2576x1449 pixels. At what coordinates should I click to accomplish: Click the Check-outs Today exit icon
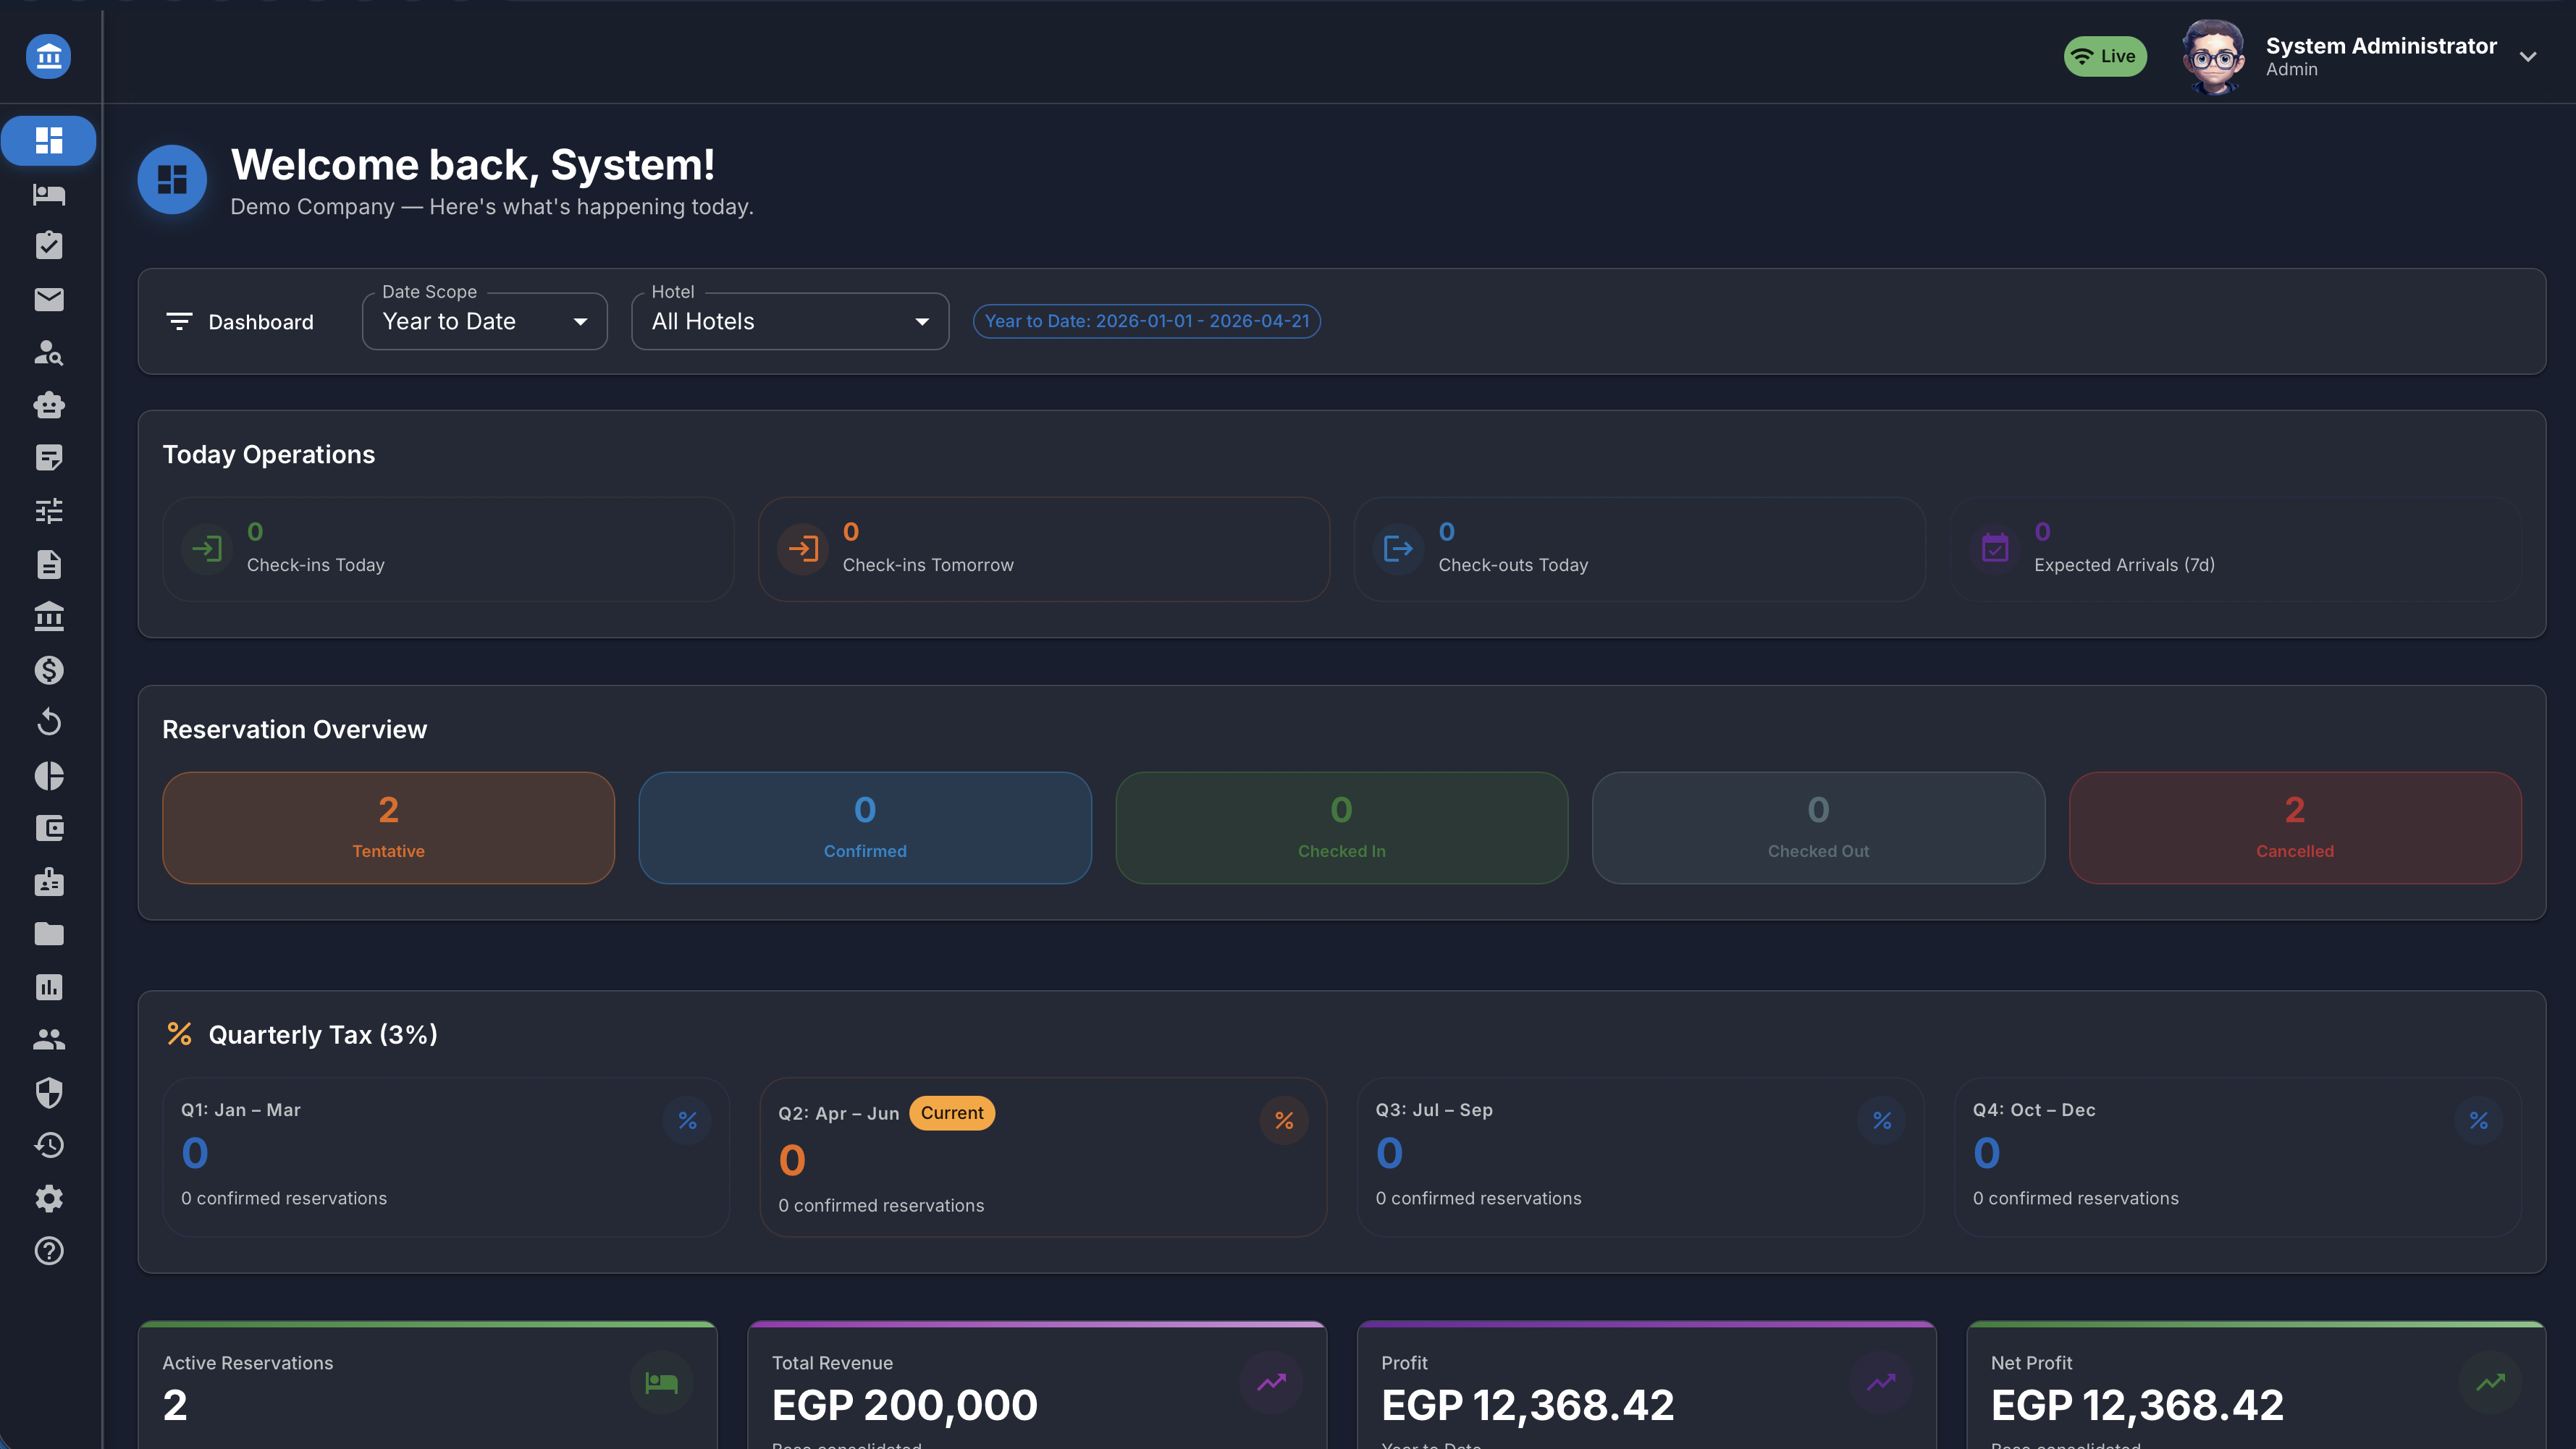1398,549
